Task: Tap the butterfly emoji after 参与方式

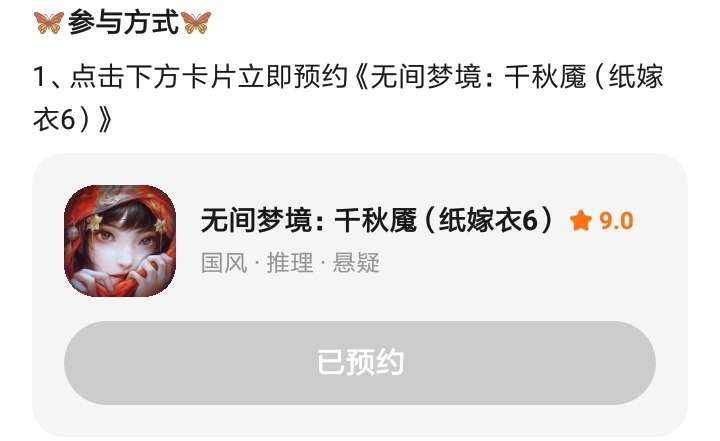Action: 196,22
